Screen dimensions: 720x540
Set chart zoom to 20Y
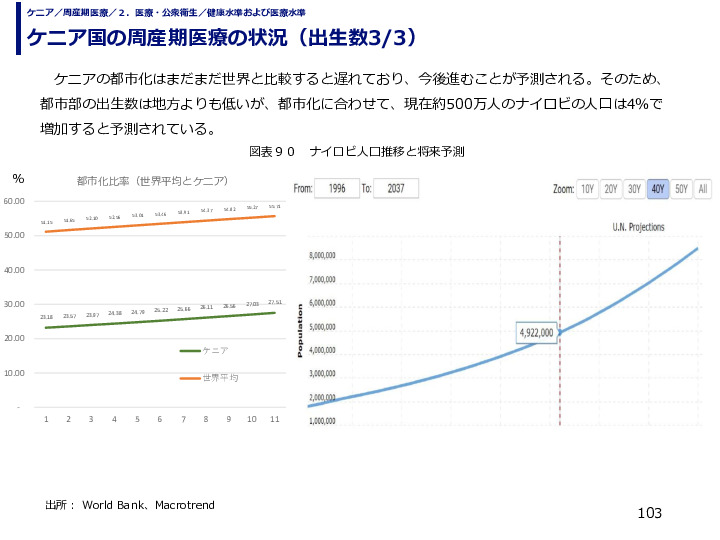point(611,189)
